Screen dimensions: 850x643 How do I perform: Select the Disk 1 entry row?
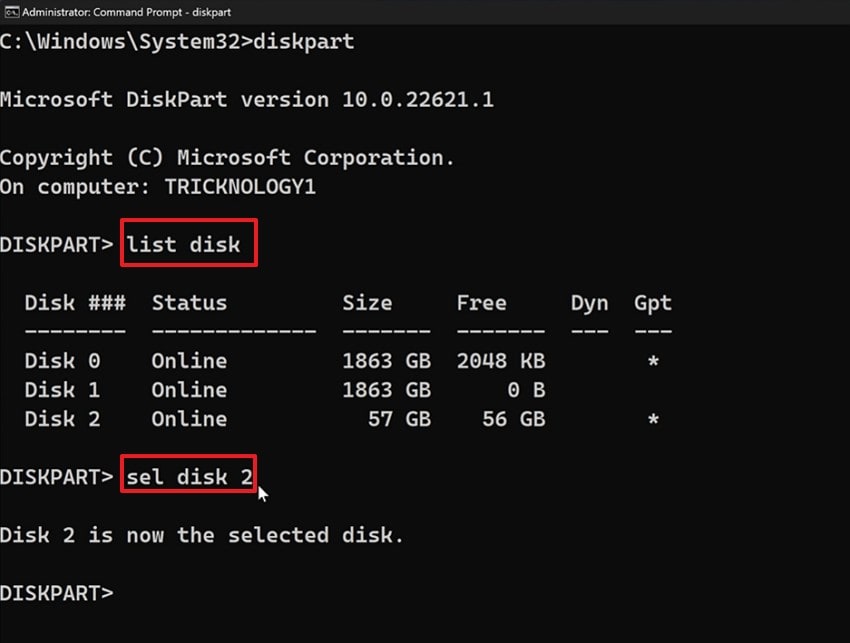(300, 390)
